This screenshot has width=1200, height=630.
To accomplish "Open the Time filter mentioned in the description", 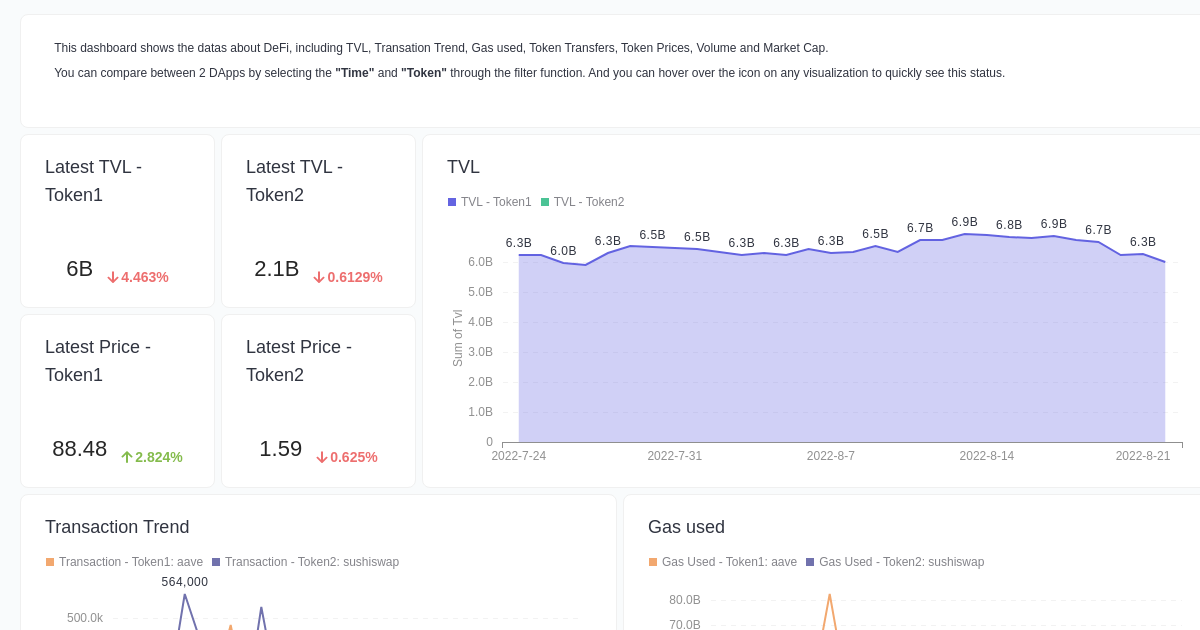I will click(x=354, y=72).
